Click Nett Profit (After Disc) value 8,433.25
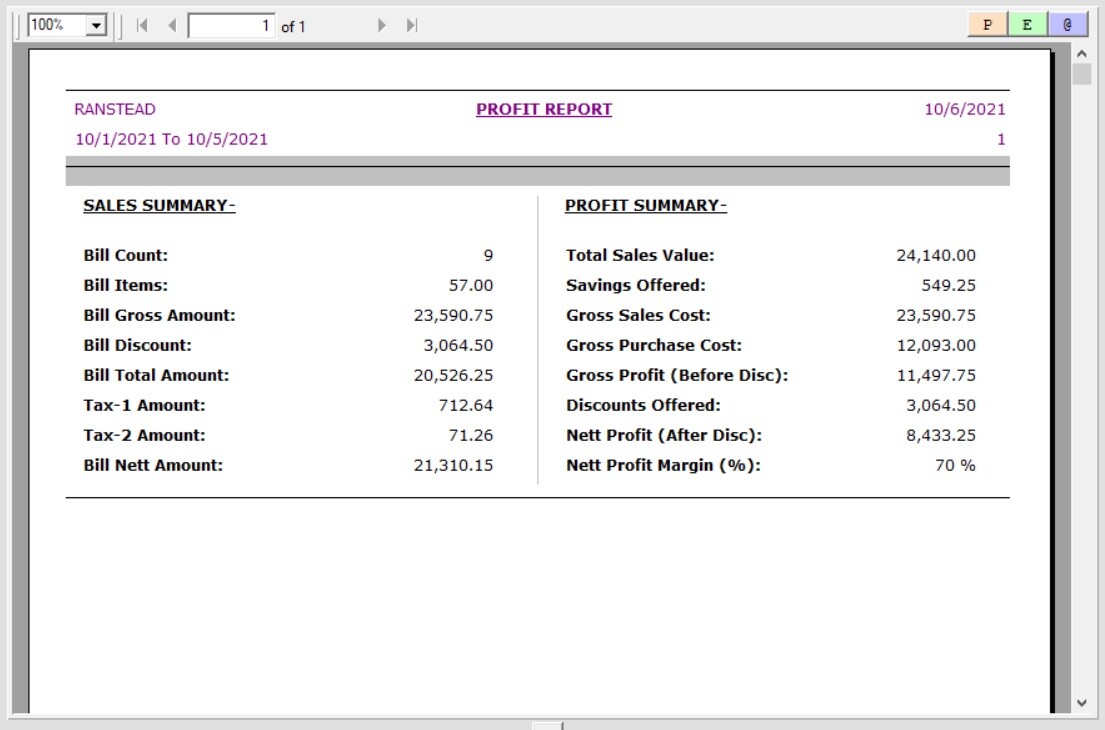The image size is (1105, 730). click(941, 435)
